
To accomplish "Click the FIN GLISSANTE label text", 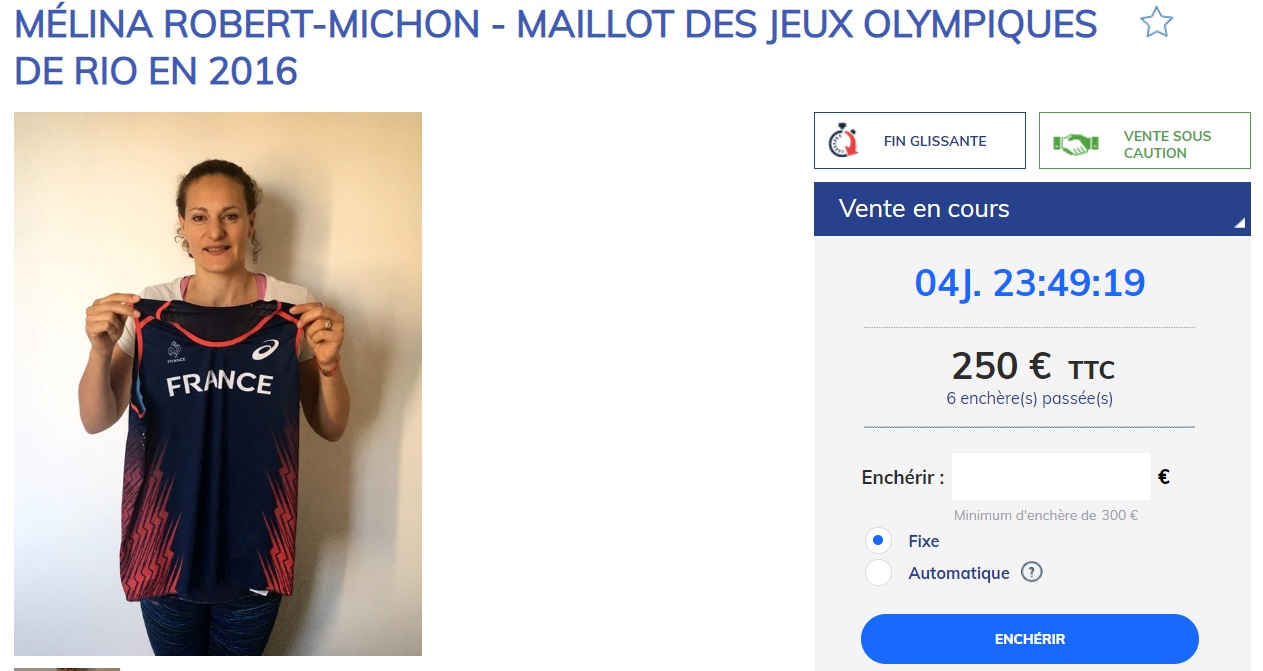I will [x=935, y=141].
